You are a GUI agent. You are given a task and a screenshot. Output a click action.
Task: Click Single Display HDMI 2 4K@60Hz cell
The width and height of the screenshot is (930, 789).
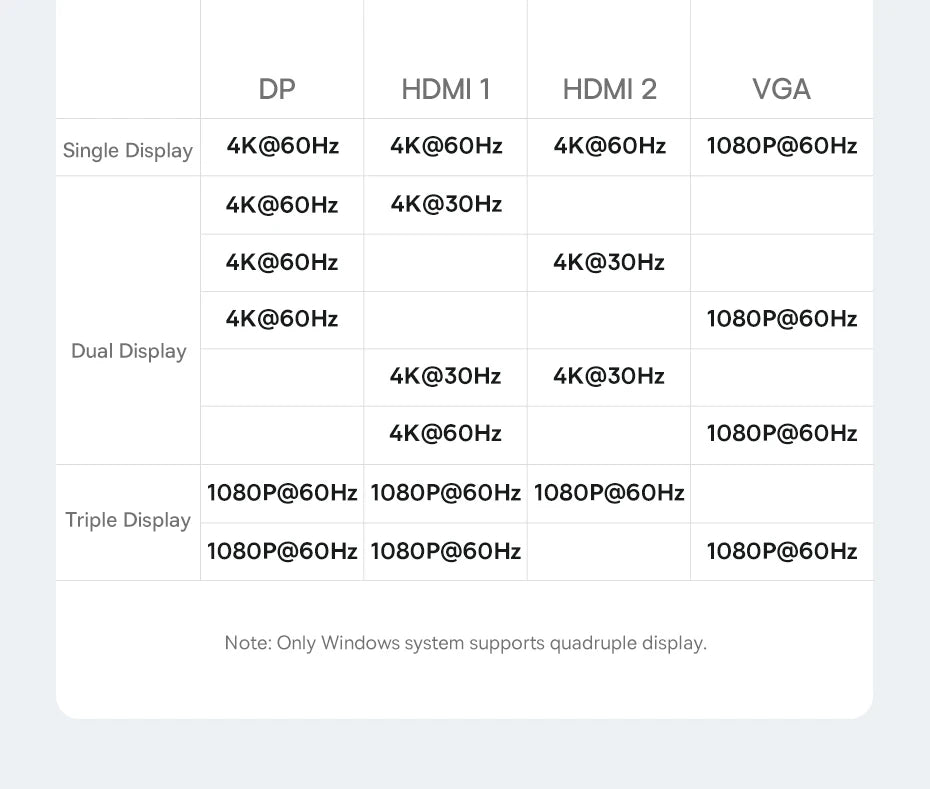click(610, 146)
